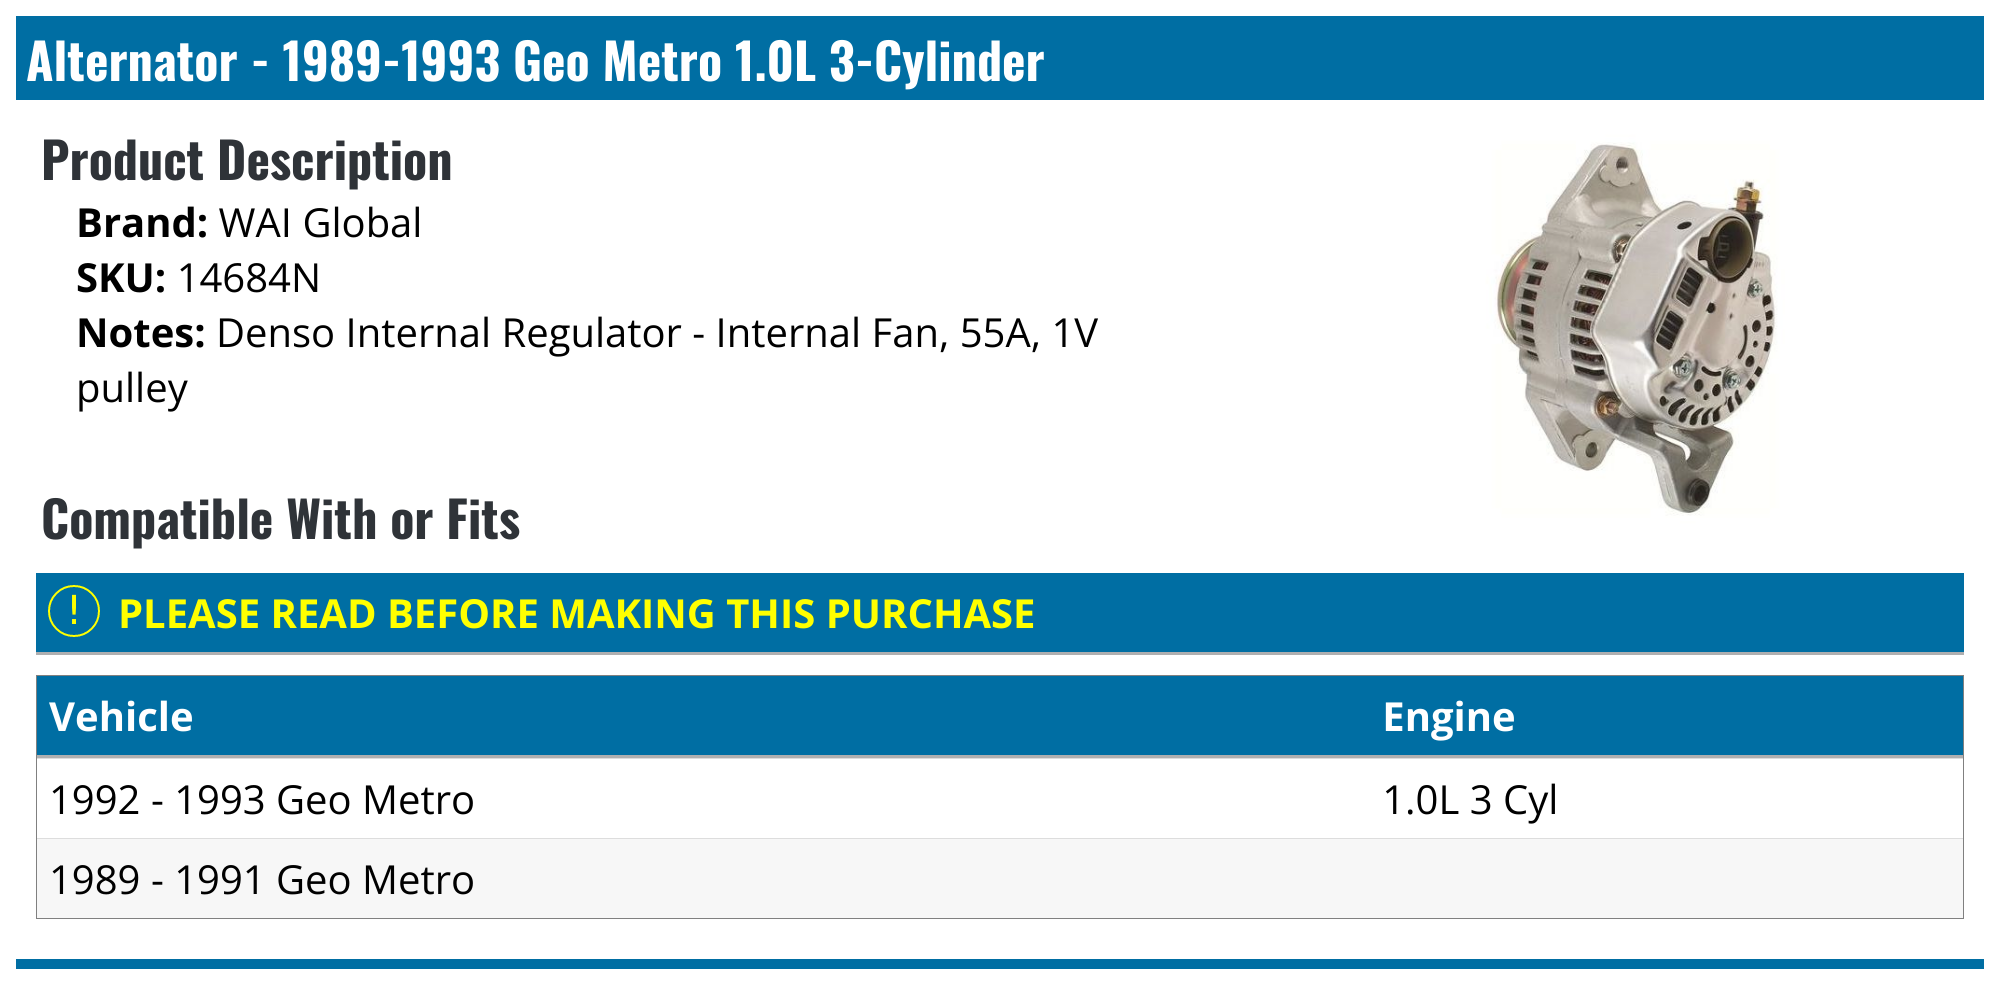The image size is (2000, 985).
Task: Click the SKU label
Action: [121, 278]
